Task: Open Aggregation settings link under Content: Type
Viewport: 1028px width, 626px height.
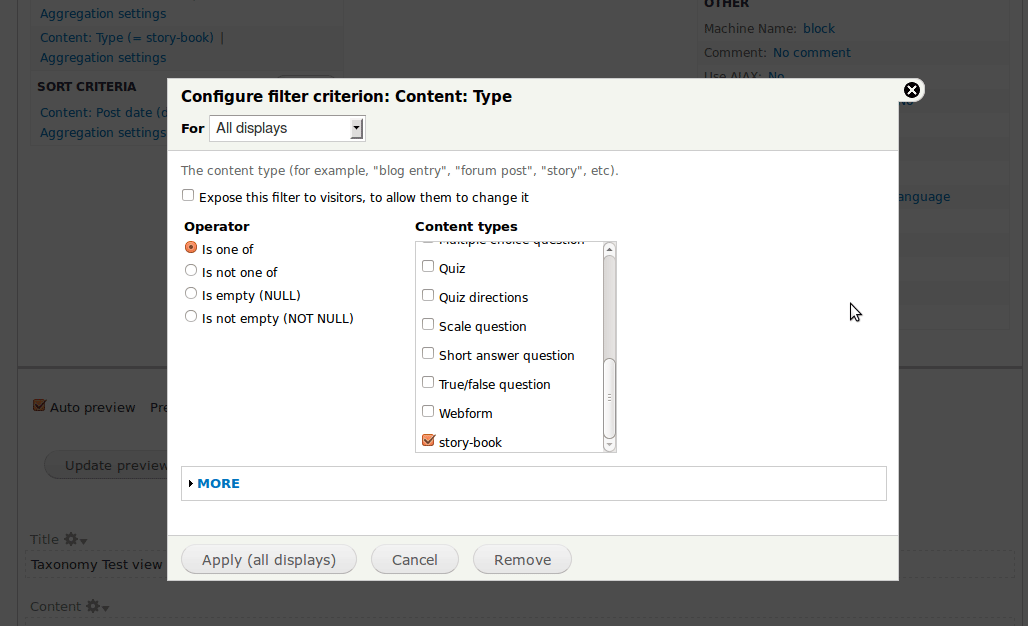Action: pyautogui.click(x=103, y=58)
